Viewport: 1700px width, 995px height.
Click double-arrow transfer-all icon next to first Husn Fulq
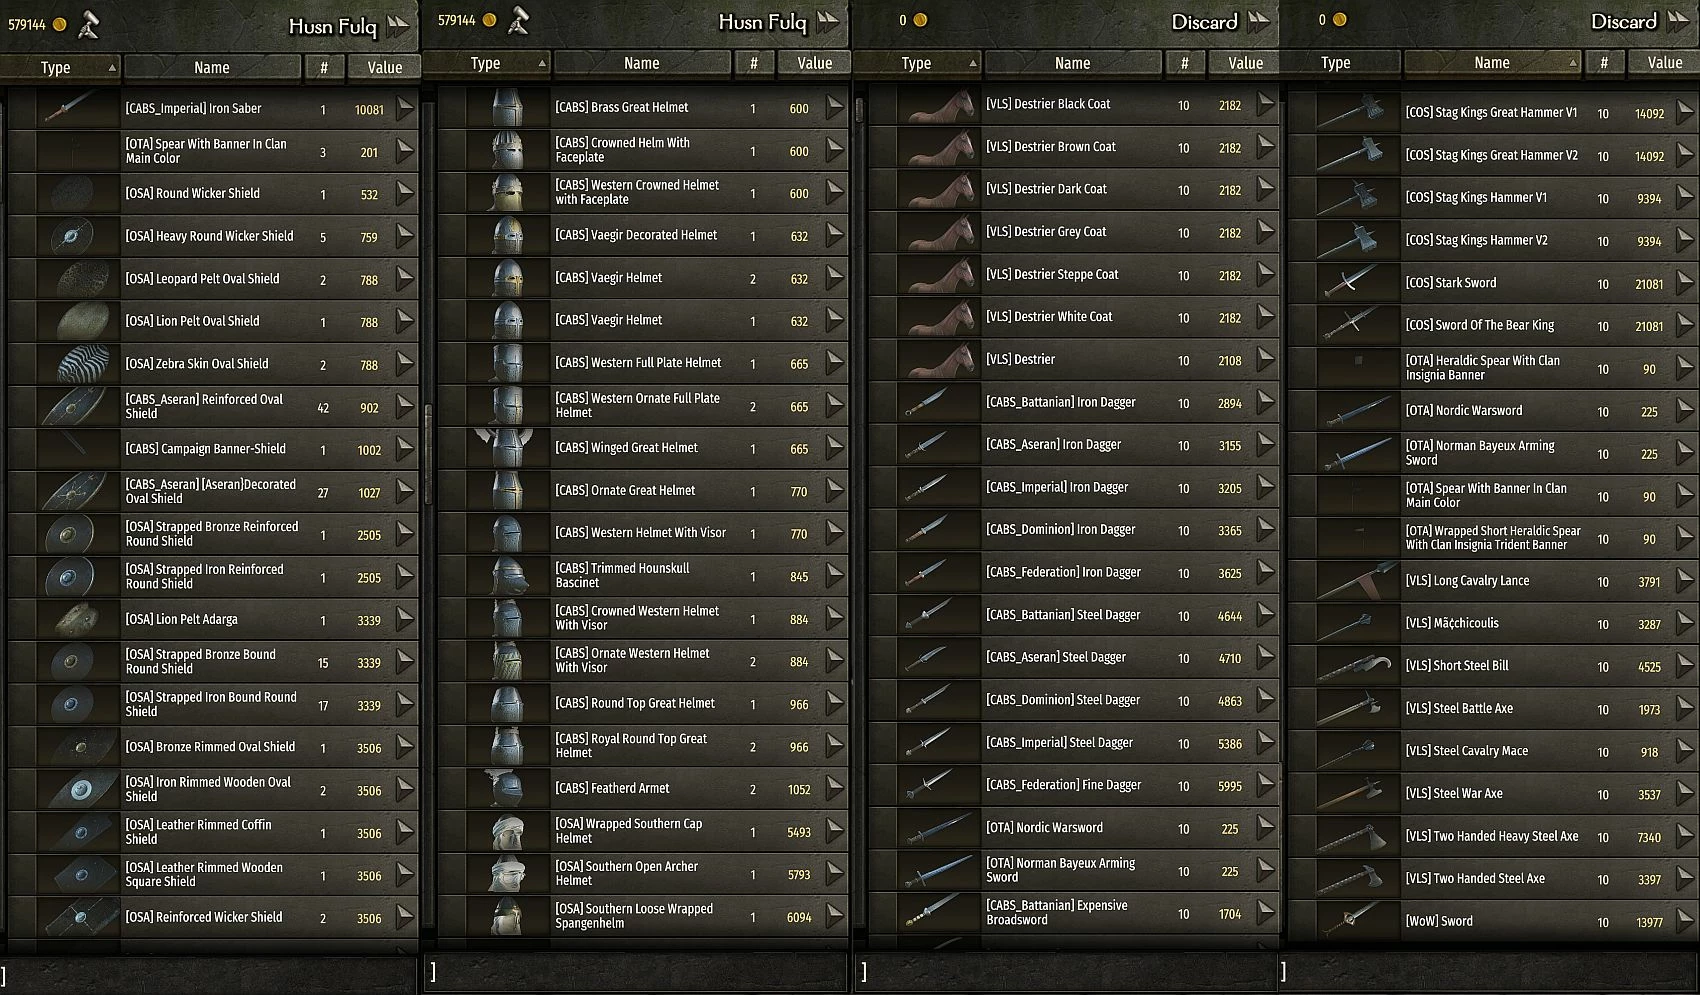pyautogui.click(x=399, y=25)
